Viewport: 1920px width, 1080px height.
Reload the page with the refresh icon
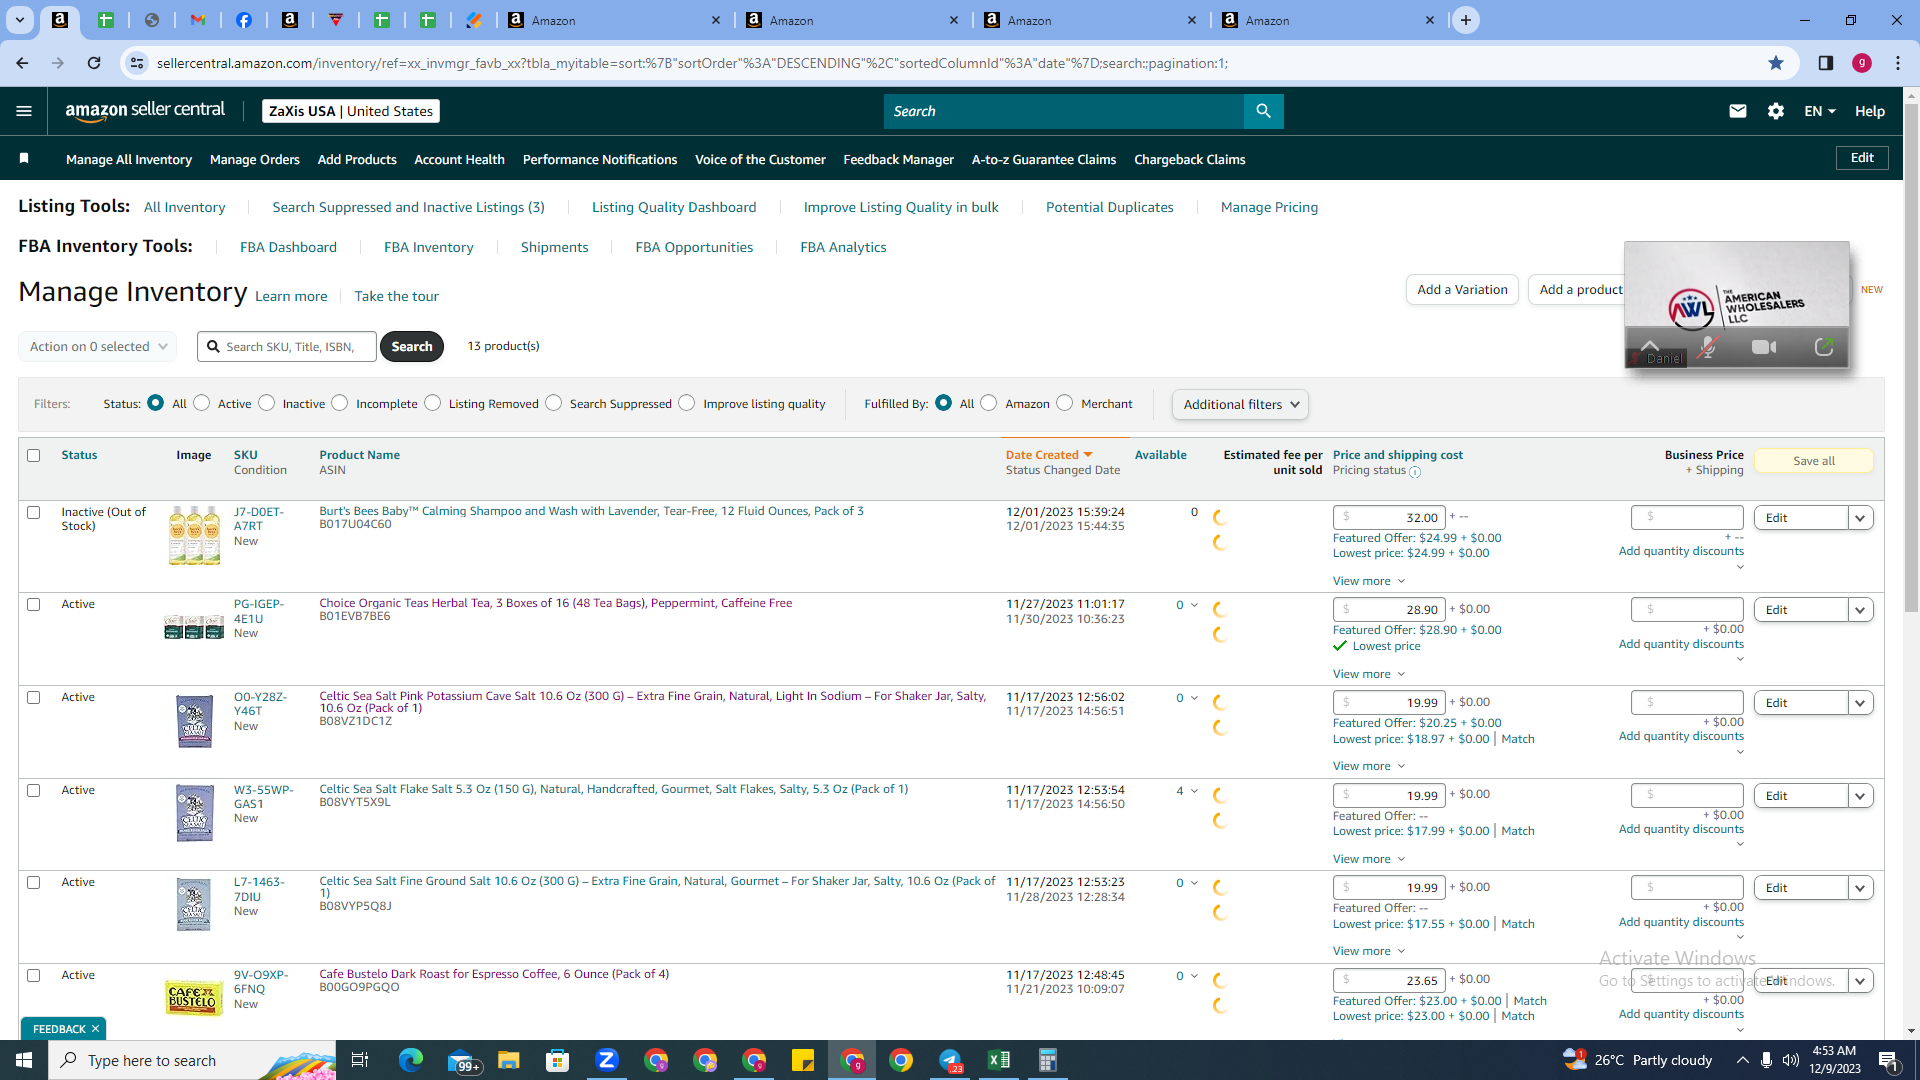tap(94, 63)
